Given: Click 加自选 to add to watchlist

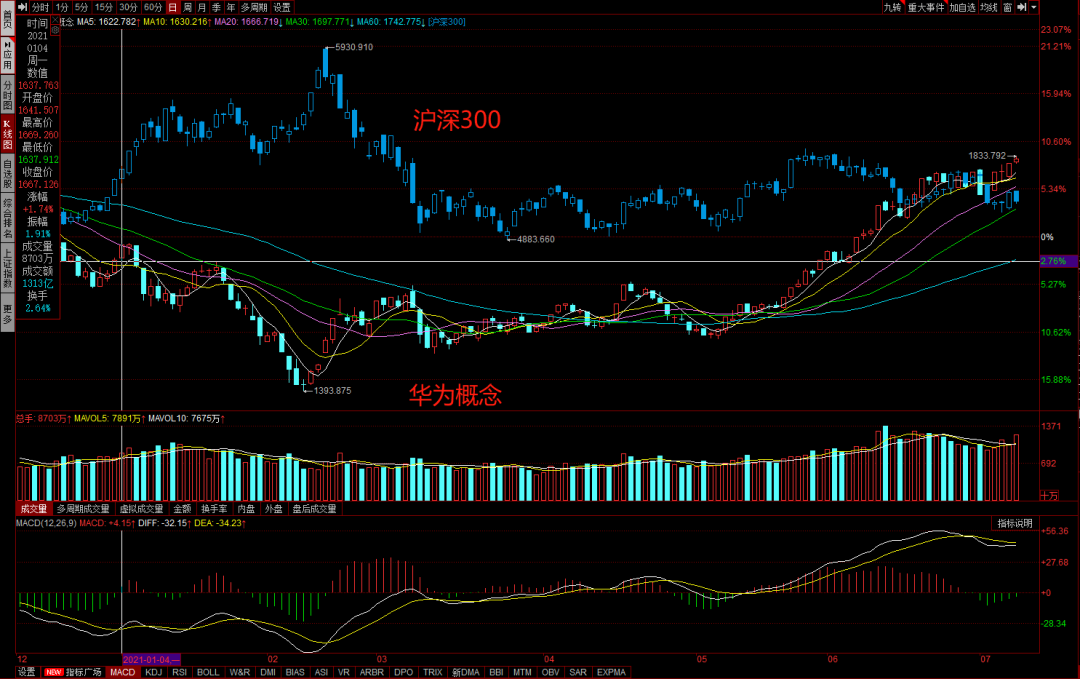Looking at the screenshot, I should (962, 7).
